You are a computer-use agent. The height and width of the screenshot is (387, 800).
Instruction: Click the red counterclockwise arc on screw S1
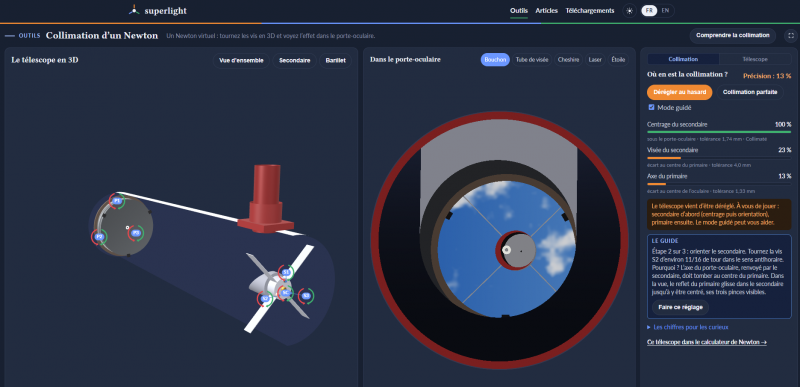click(280, 273)
